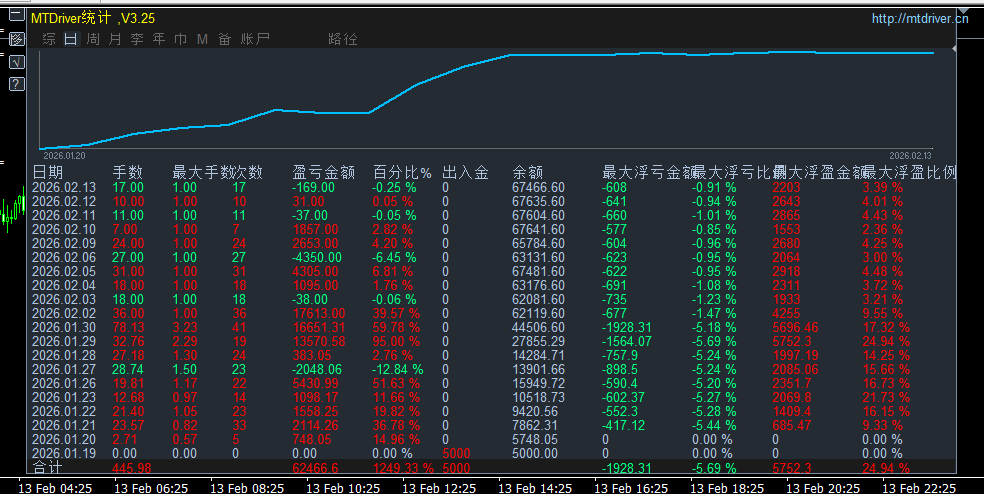Click the 67466.60 balance value

pyautogui.click(x=538, y=187)
